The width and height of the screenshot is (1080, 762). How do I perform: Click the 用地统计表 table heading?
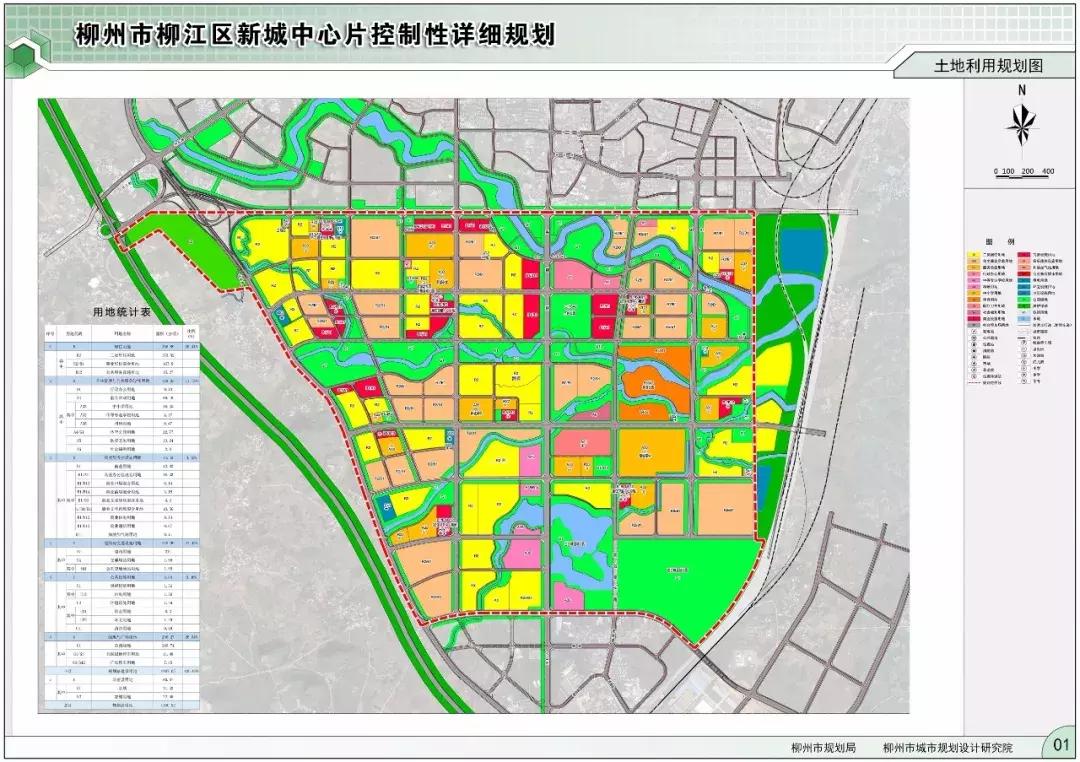(120, 312)
